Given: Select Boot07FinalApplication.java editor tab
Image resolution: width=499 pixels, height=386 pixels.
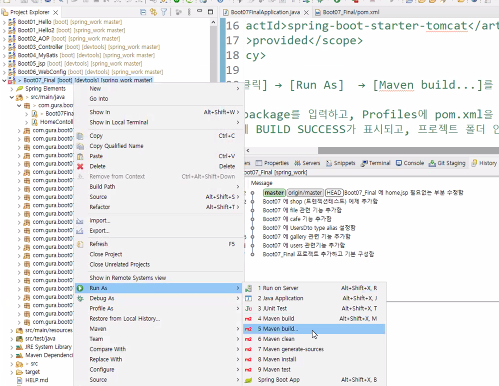Looking at the screenshot, I should (x=265, y=12).
